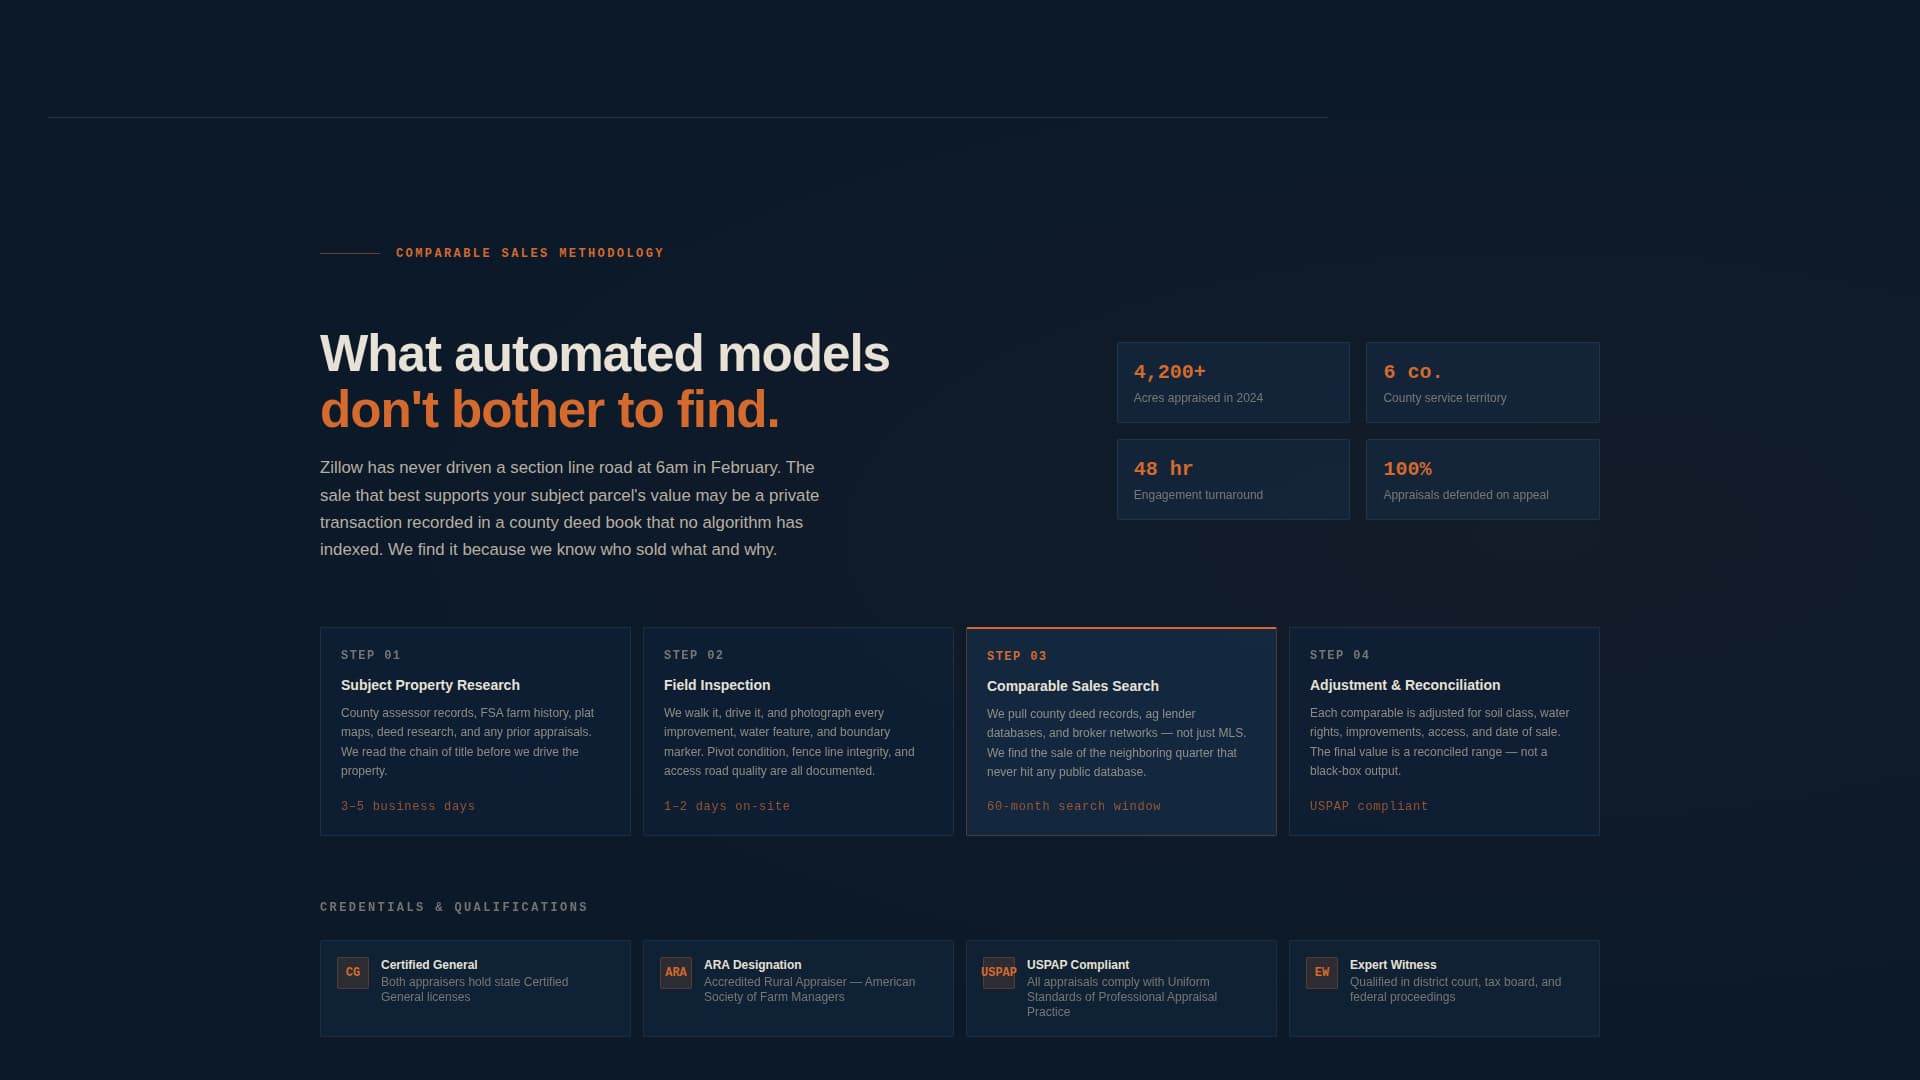Click the 3-5 business days timeframe link

pyautogui.click(x=408, y=806)
